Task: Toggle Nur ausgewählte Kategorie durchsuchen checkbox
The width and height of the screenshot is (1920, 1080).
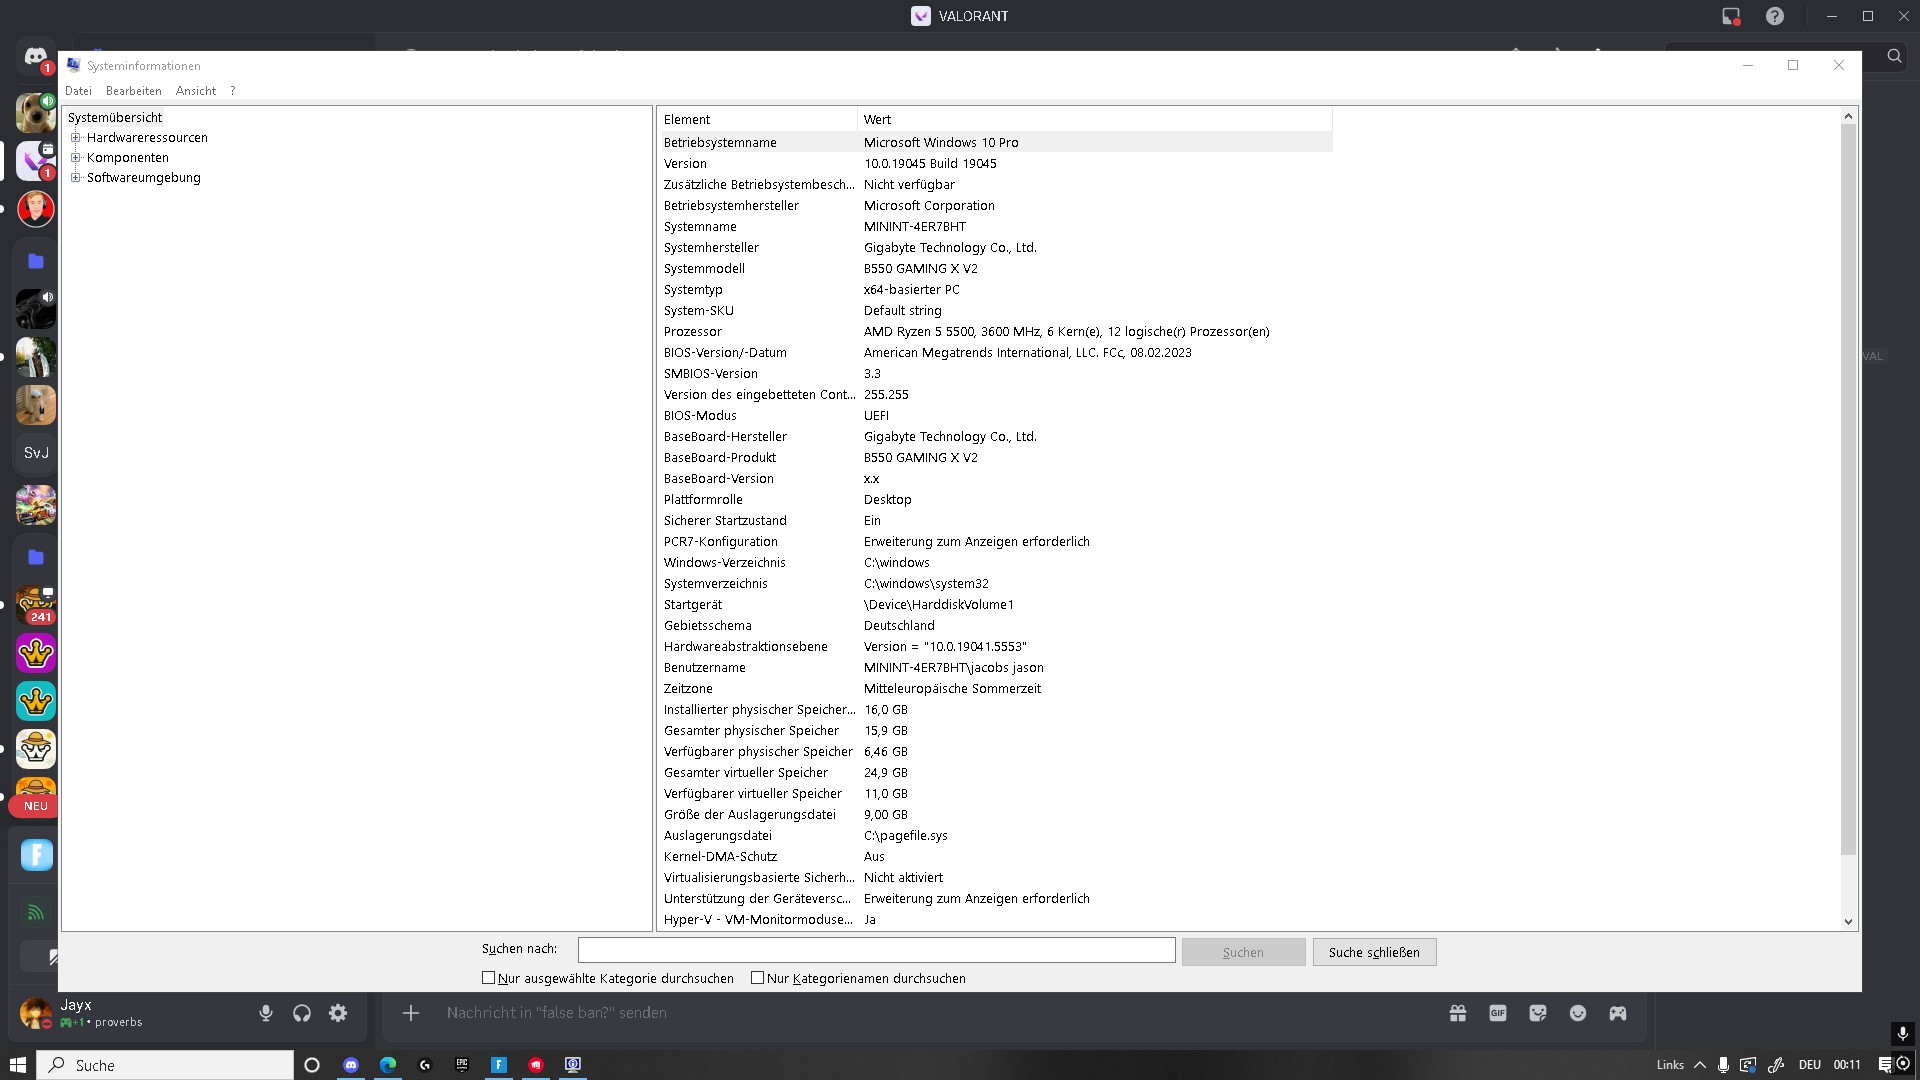Action: pos(489,978)
